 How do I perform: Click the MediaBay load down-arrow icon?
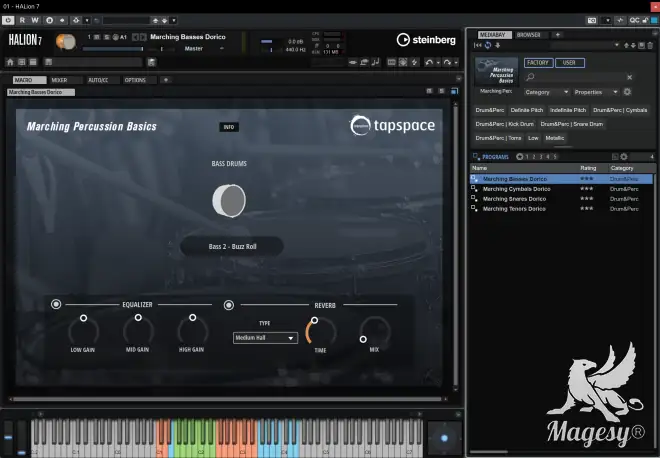(497, 45)
